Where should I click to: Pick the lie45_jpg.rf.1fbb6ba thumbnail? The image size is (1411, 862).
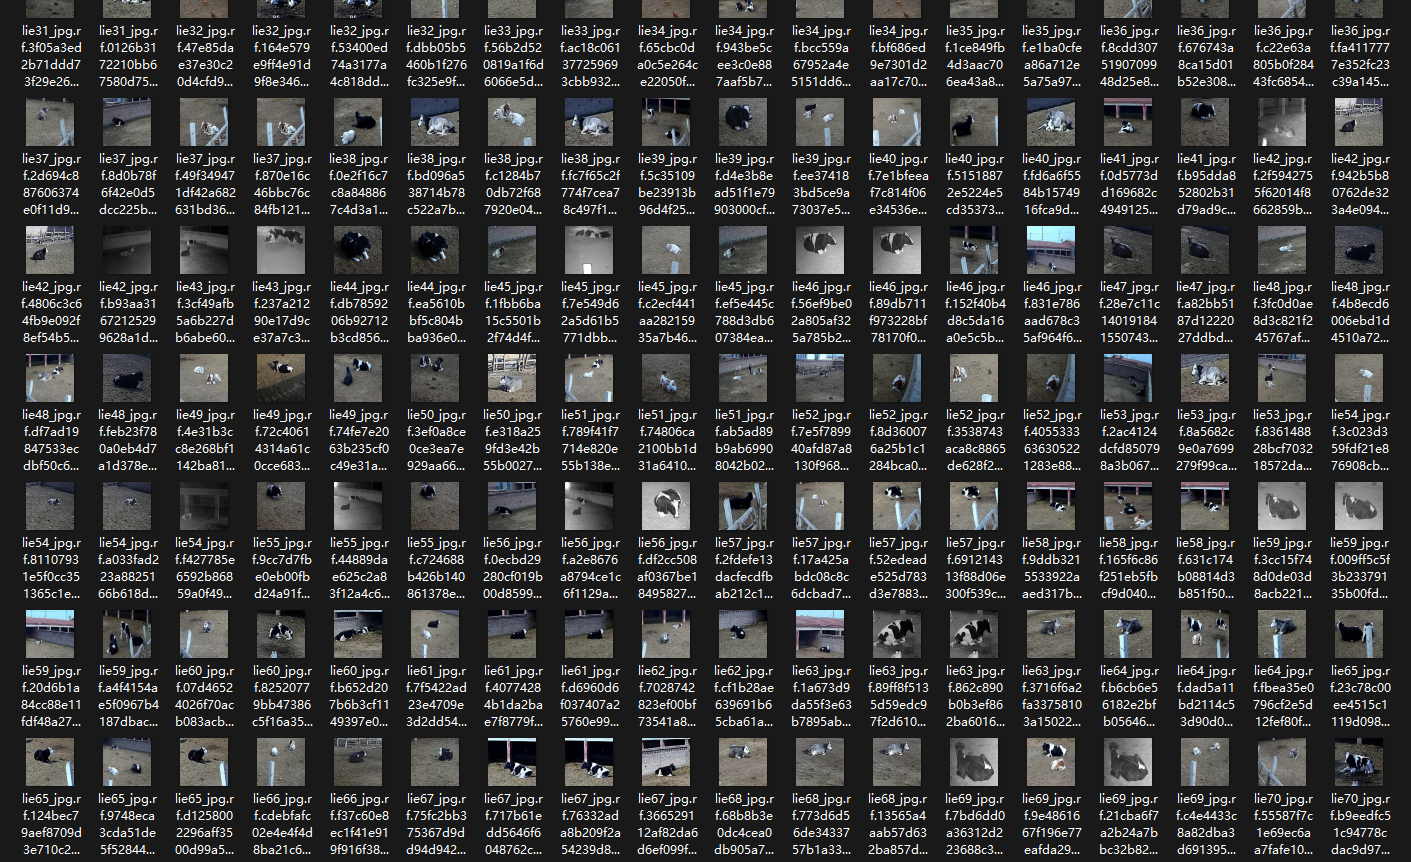(x=512, y=250)
